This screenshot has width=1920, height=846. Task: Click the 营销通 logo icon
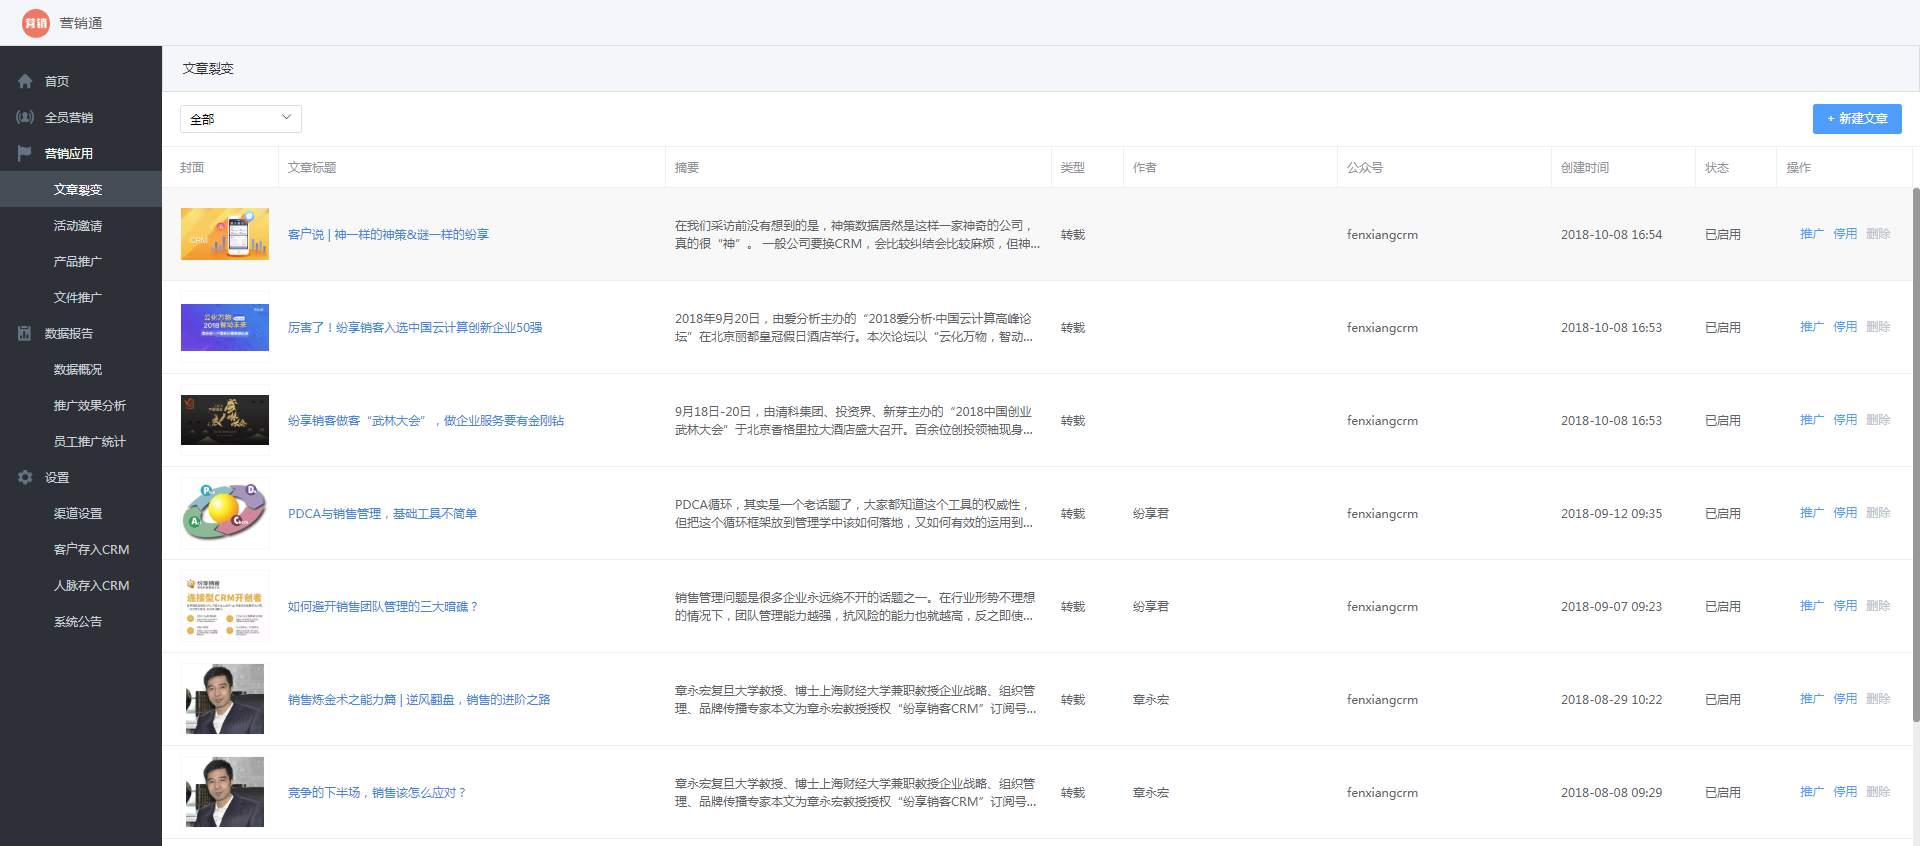point(36,23)
